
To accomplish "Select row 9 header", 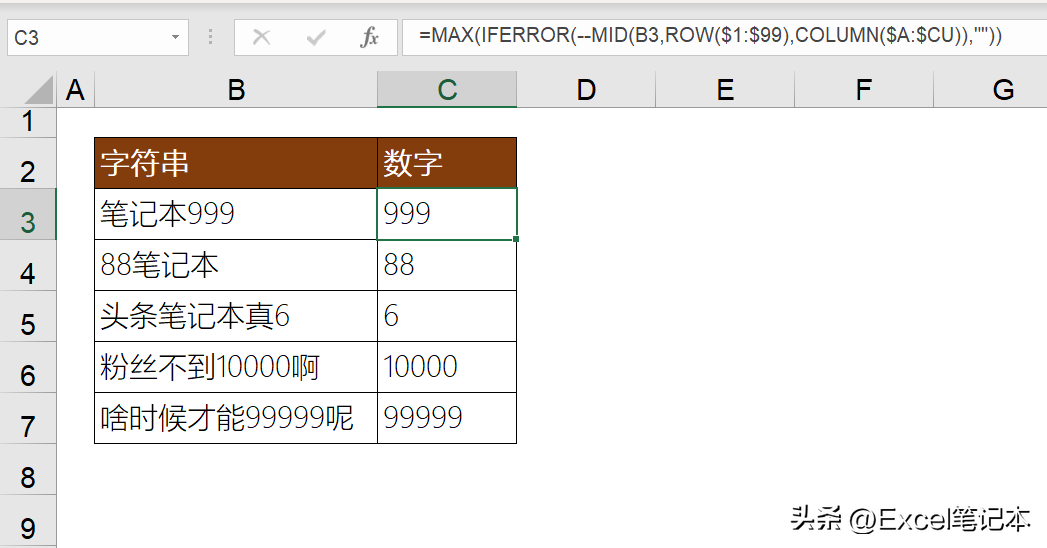I will pyautogui.click(x=27, y=521).
